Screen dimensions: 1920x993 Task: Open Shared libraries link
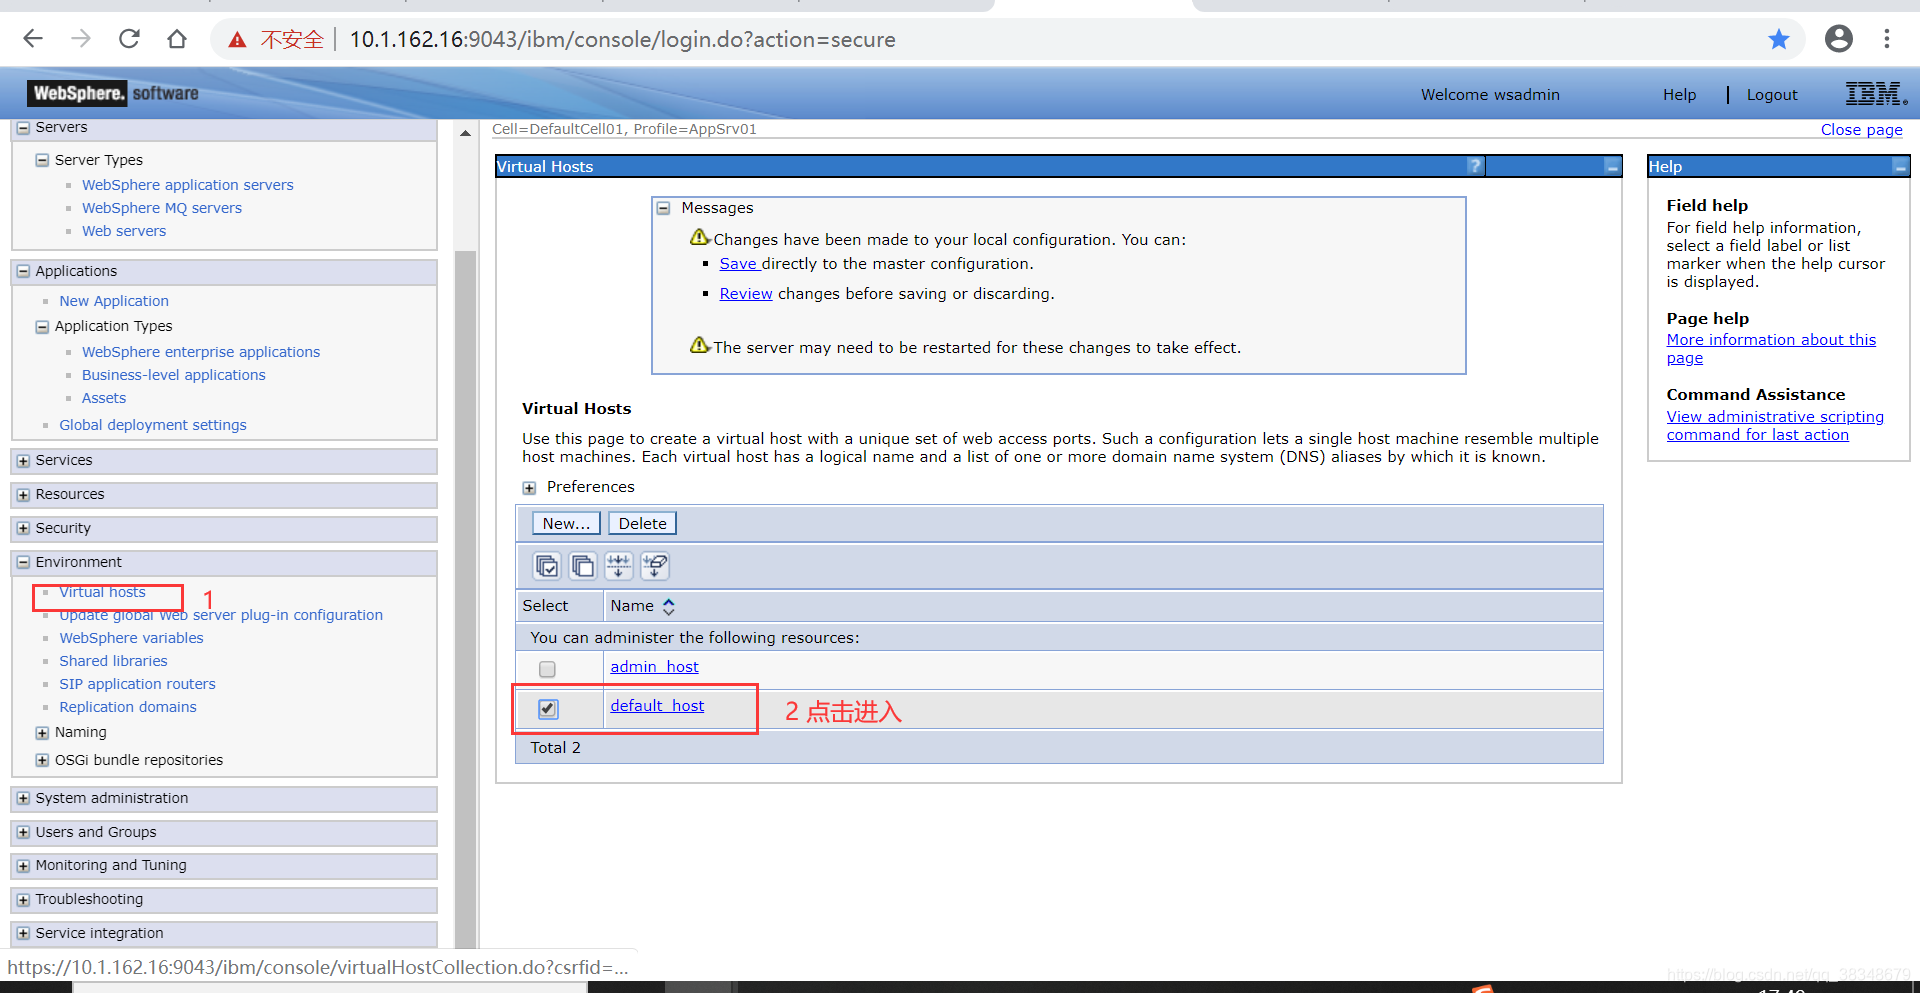[x=113, y=661]
